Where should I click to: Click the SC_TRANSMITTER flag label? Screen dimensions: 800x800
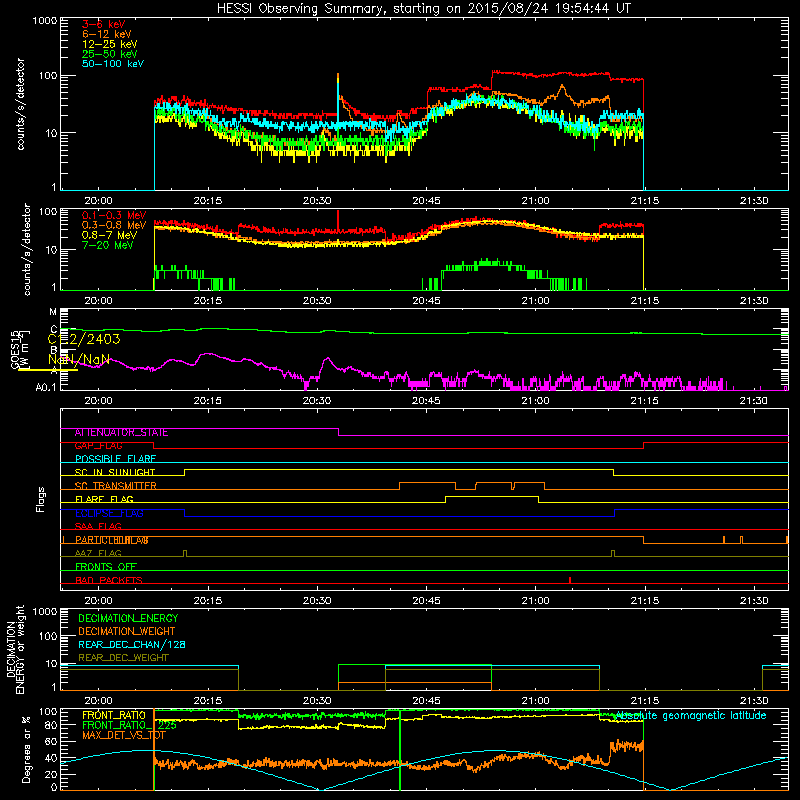pos(115,486)
